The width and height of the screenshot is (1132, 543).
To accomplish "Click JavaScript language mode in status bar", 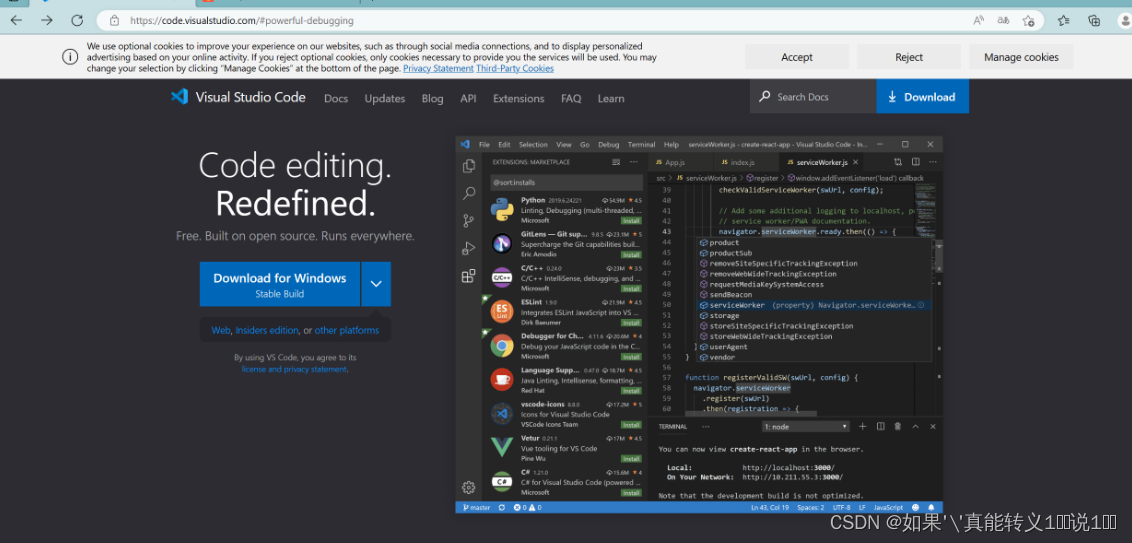I will click(888, 508).
